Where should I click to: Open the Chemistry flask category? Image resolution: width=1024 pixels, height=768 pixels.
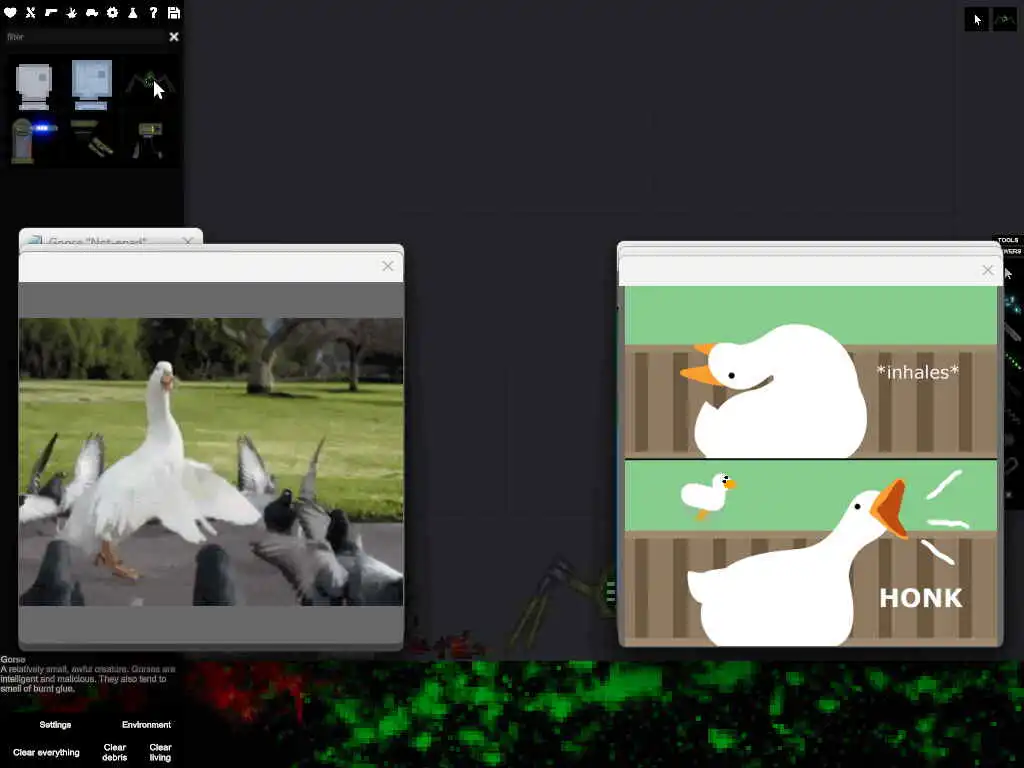tap(133, 12)
